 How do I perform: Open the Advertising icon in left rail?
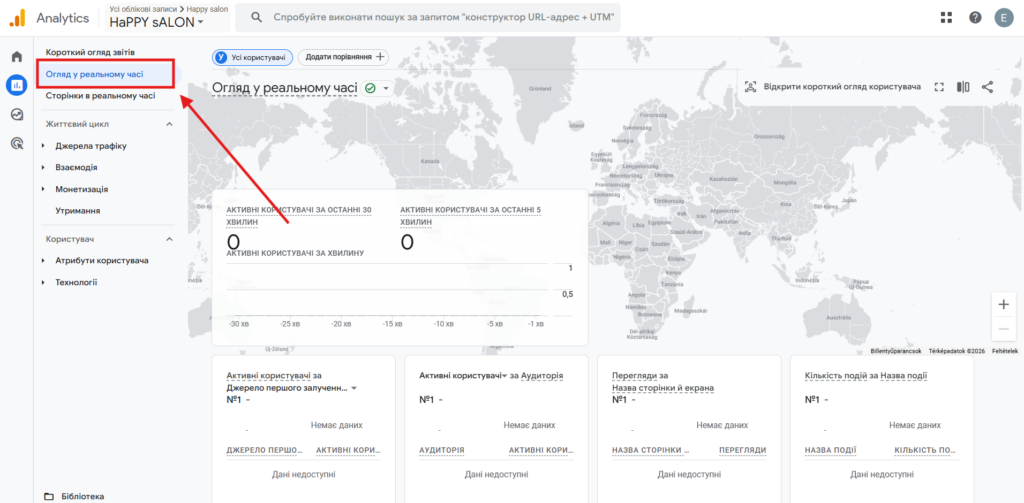point(16,143)
